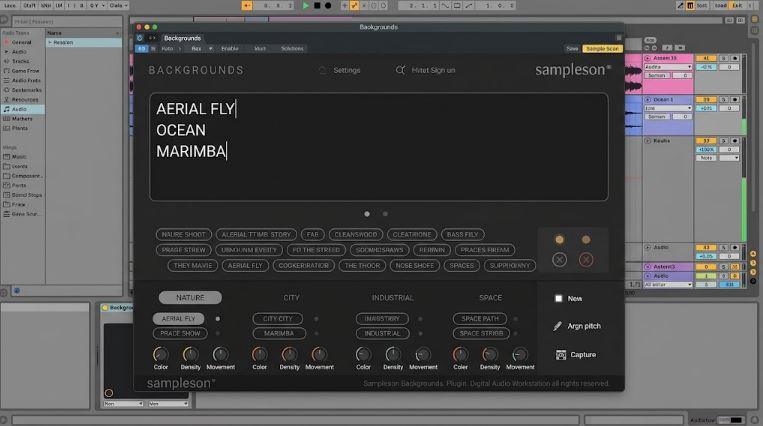This screenshot has width=763, height=426.
Task: Click the right orange circle icon in side panel
Action: click(586, 240)
